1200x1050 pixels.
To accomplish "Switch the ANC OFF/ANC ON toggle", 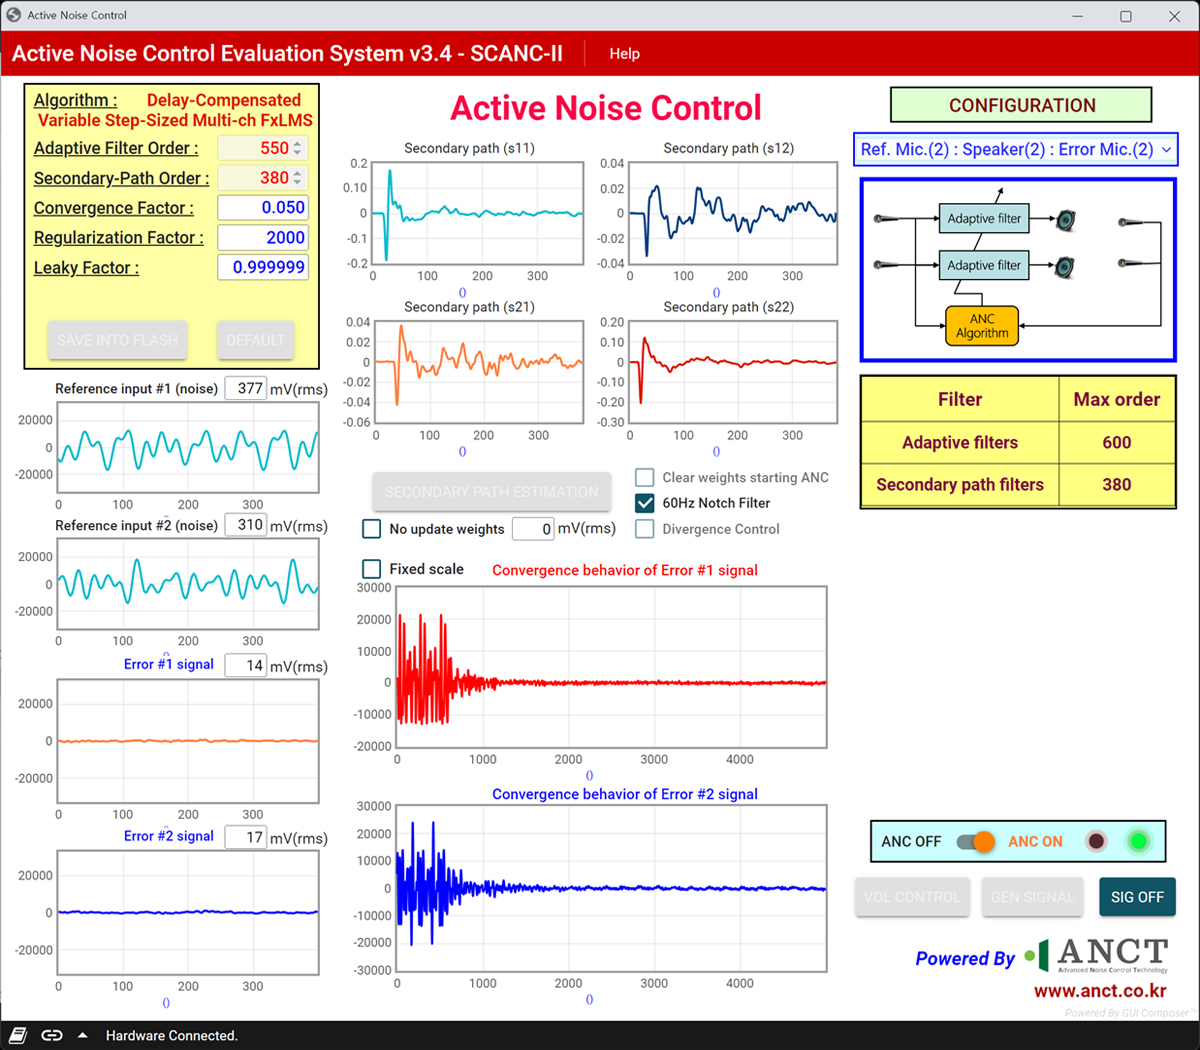I will point(975,841).
